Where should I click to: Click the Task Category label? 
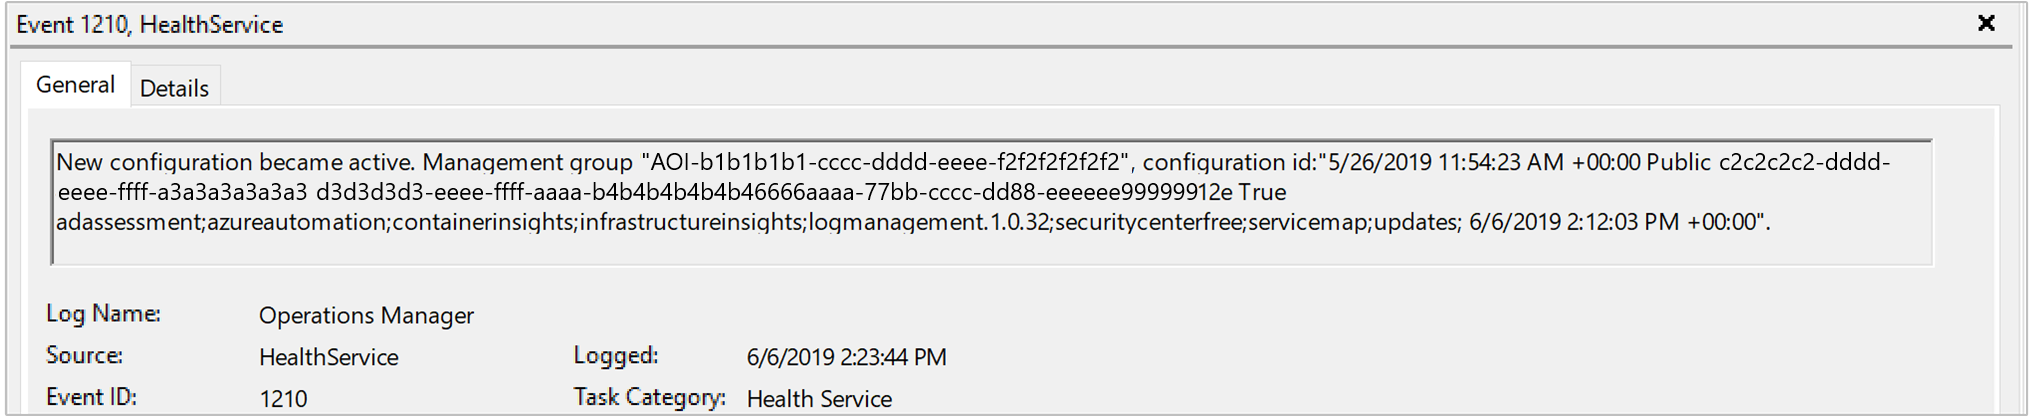(649, 397)
